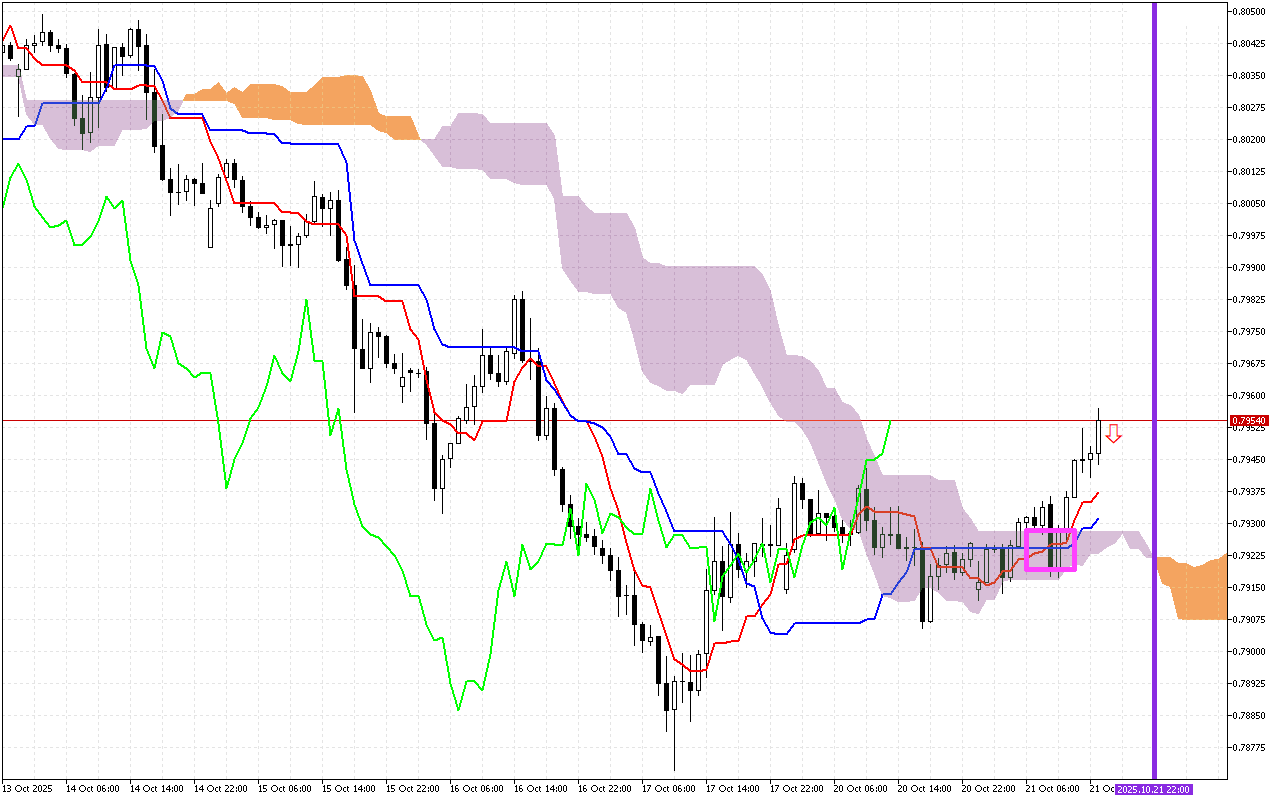Screen dimensions: 1280x800
Task: Click the 0.79000 price scale label
Action: click(1249, 651)
